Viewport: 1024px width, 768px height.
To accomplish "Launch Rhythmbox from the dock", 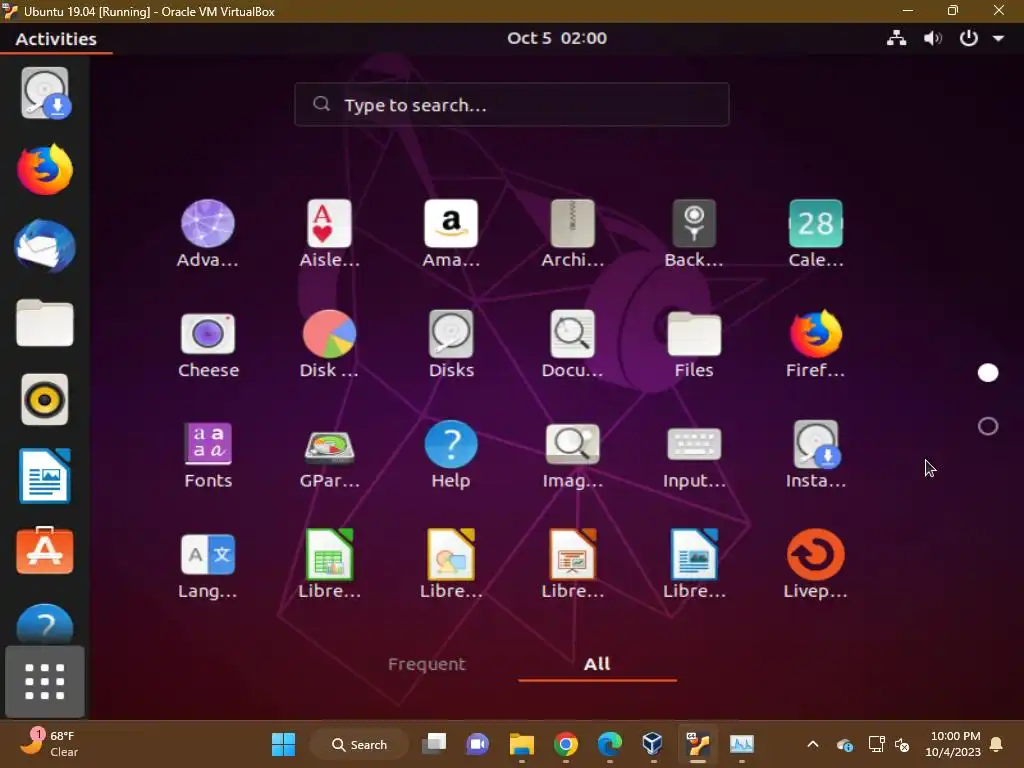I will tap(45, 399).
